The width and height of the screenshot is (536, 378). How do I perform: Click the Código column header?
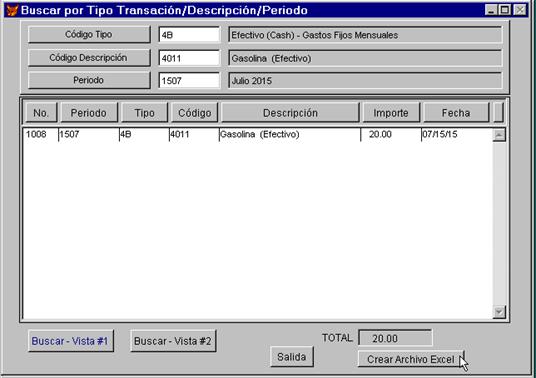(x=195, y=113)
